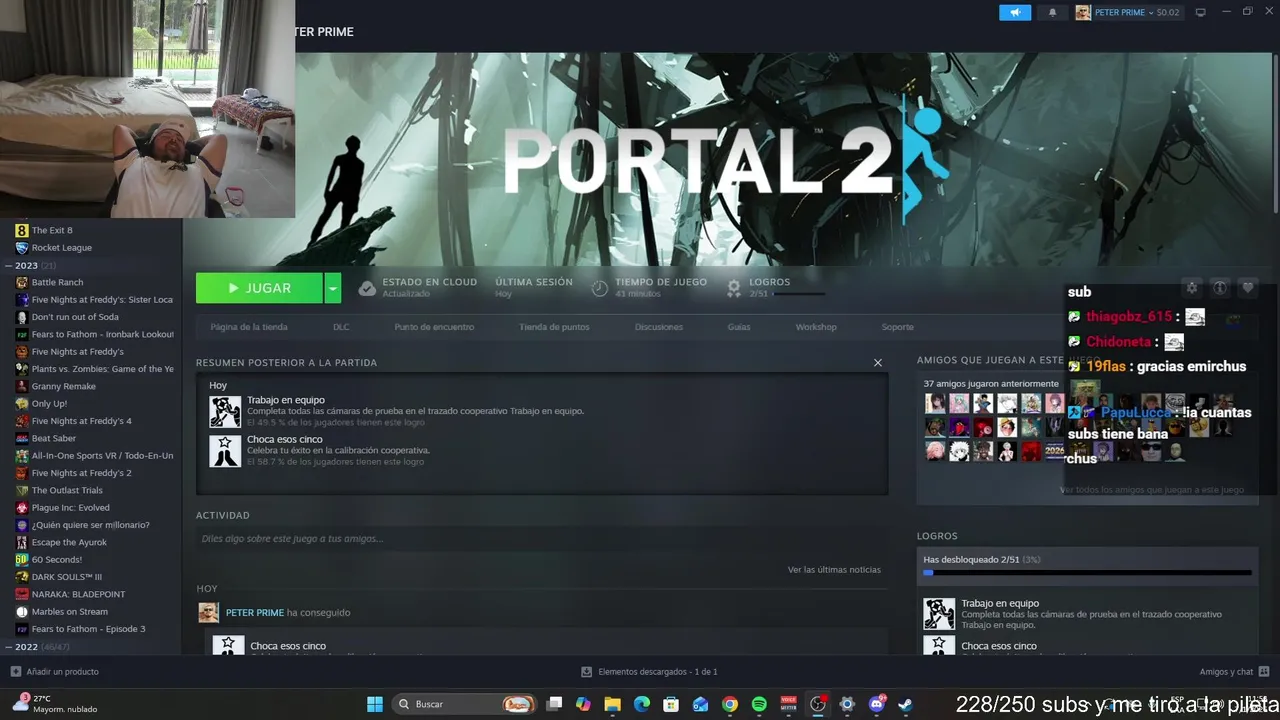Open Ver todos los amigos que juegan link
The height and width of the screenshot is (720, 1280).
click(1152, 490)
